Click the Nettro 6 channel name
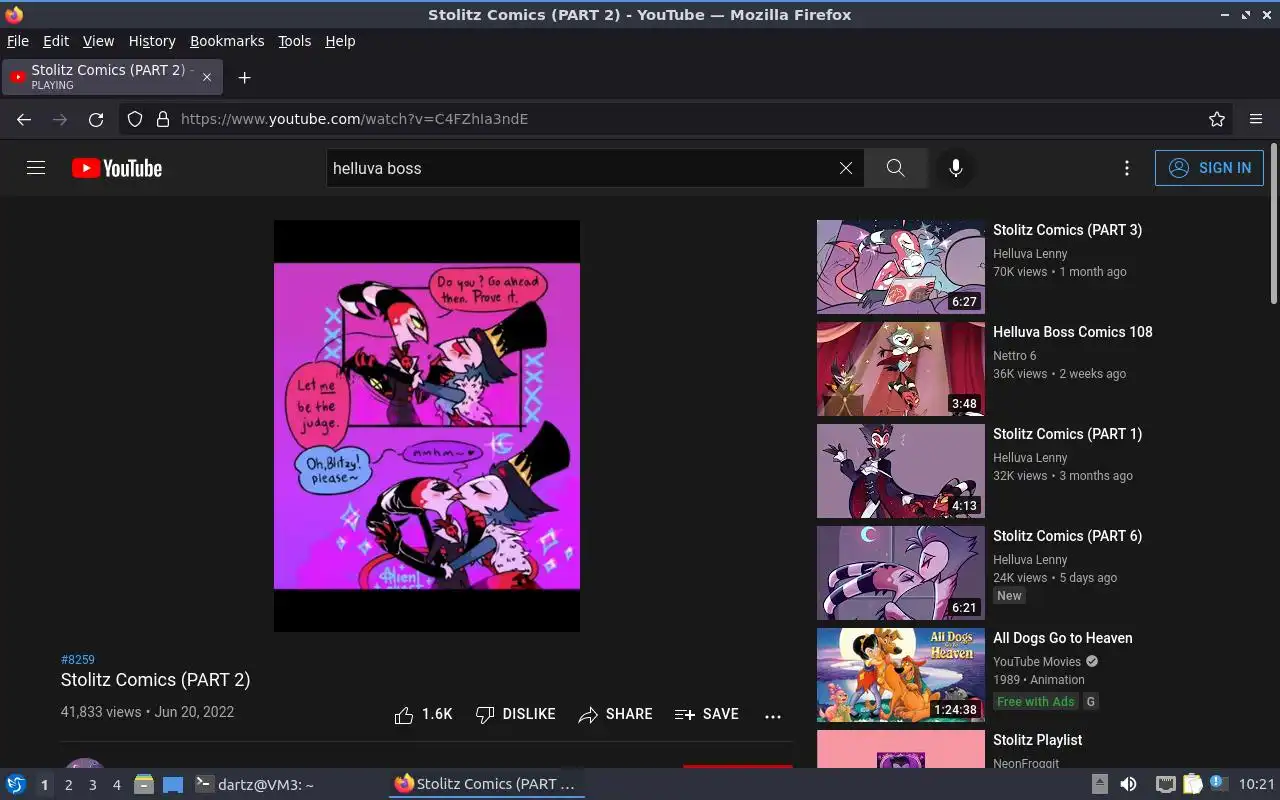This screenshot has width=1280, height=800. click(x=1014, y=356)
